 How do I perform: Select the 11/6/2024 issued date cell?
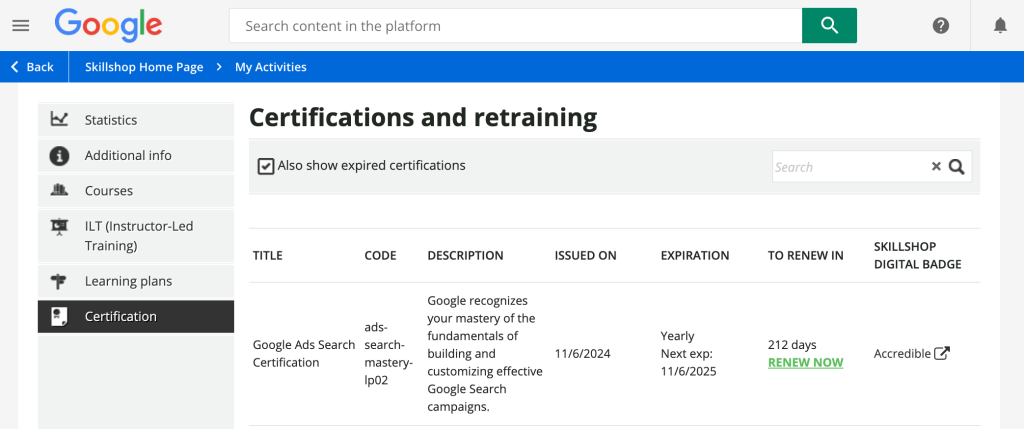click(583, 354)
